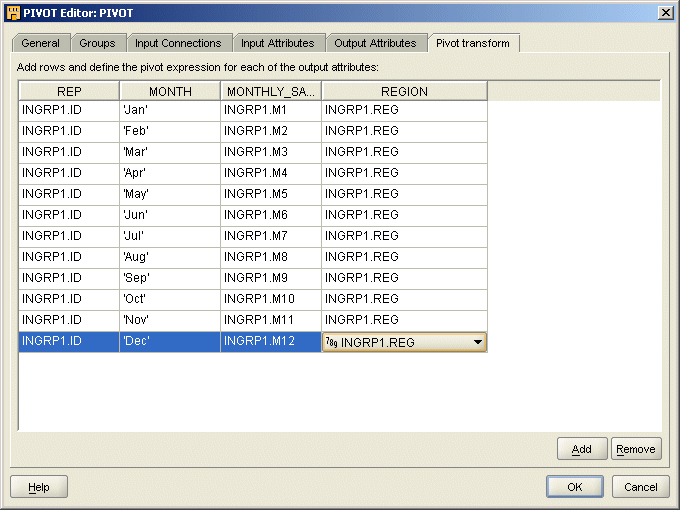Click the INGRP1.M4 cell

coord(271,173)
